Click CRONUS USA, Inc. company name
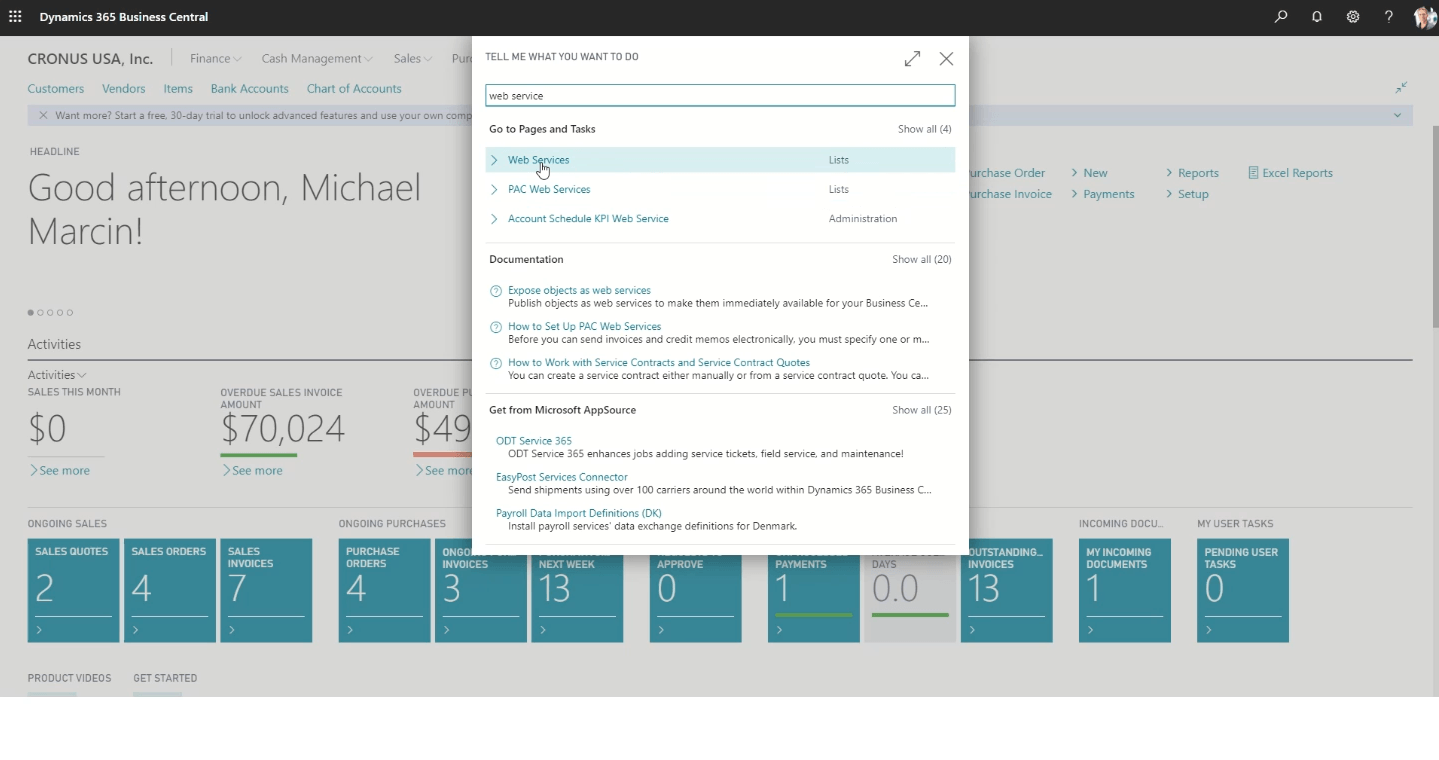The image size is (1439, 760). coord(90,59)
